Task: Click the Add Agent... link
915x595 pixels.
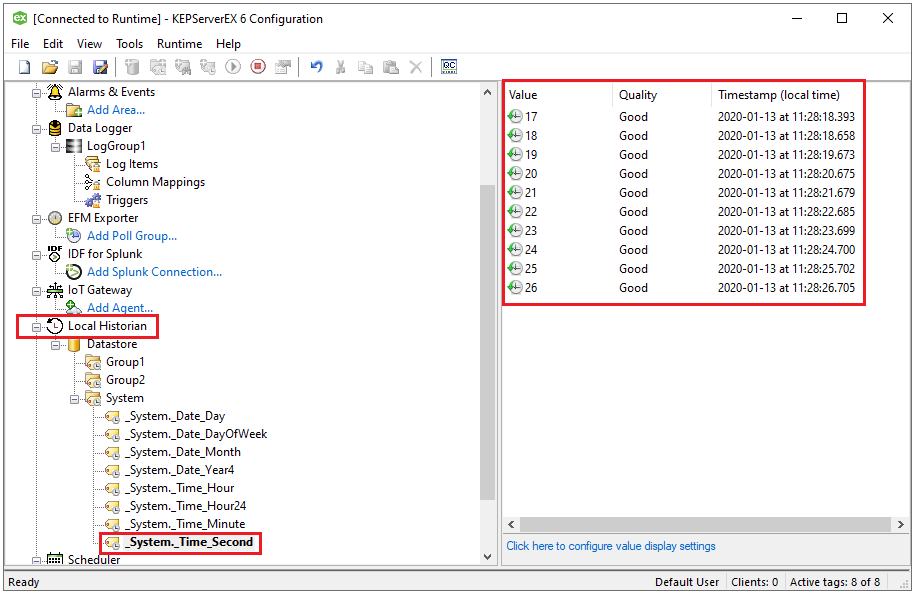Action: pyautogui.click(x=120, y=307)
